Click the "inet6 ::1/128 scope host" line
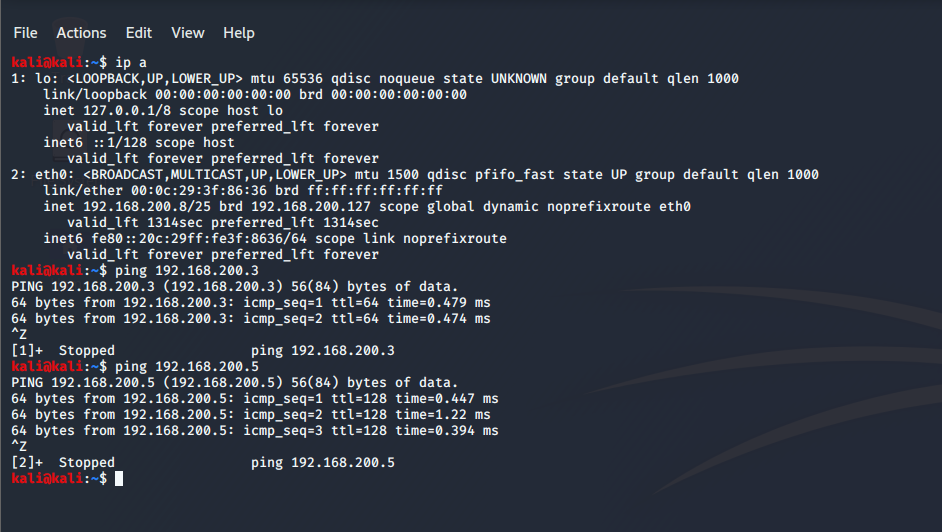 139,142
